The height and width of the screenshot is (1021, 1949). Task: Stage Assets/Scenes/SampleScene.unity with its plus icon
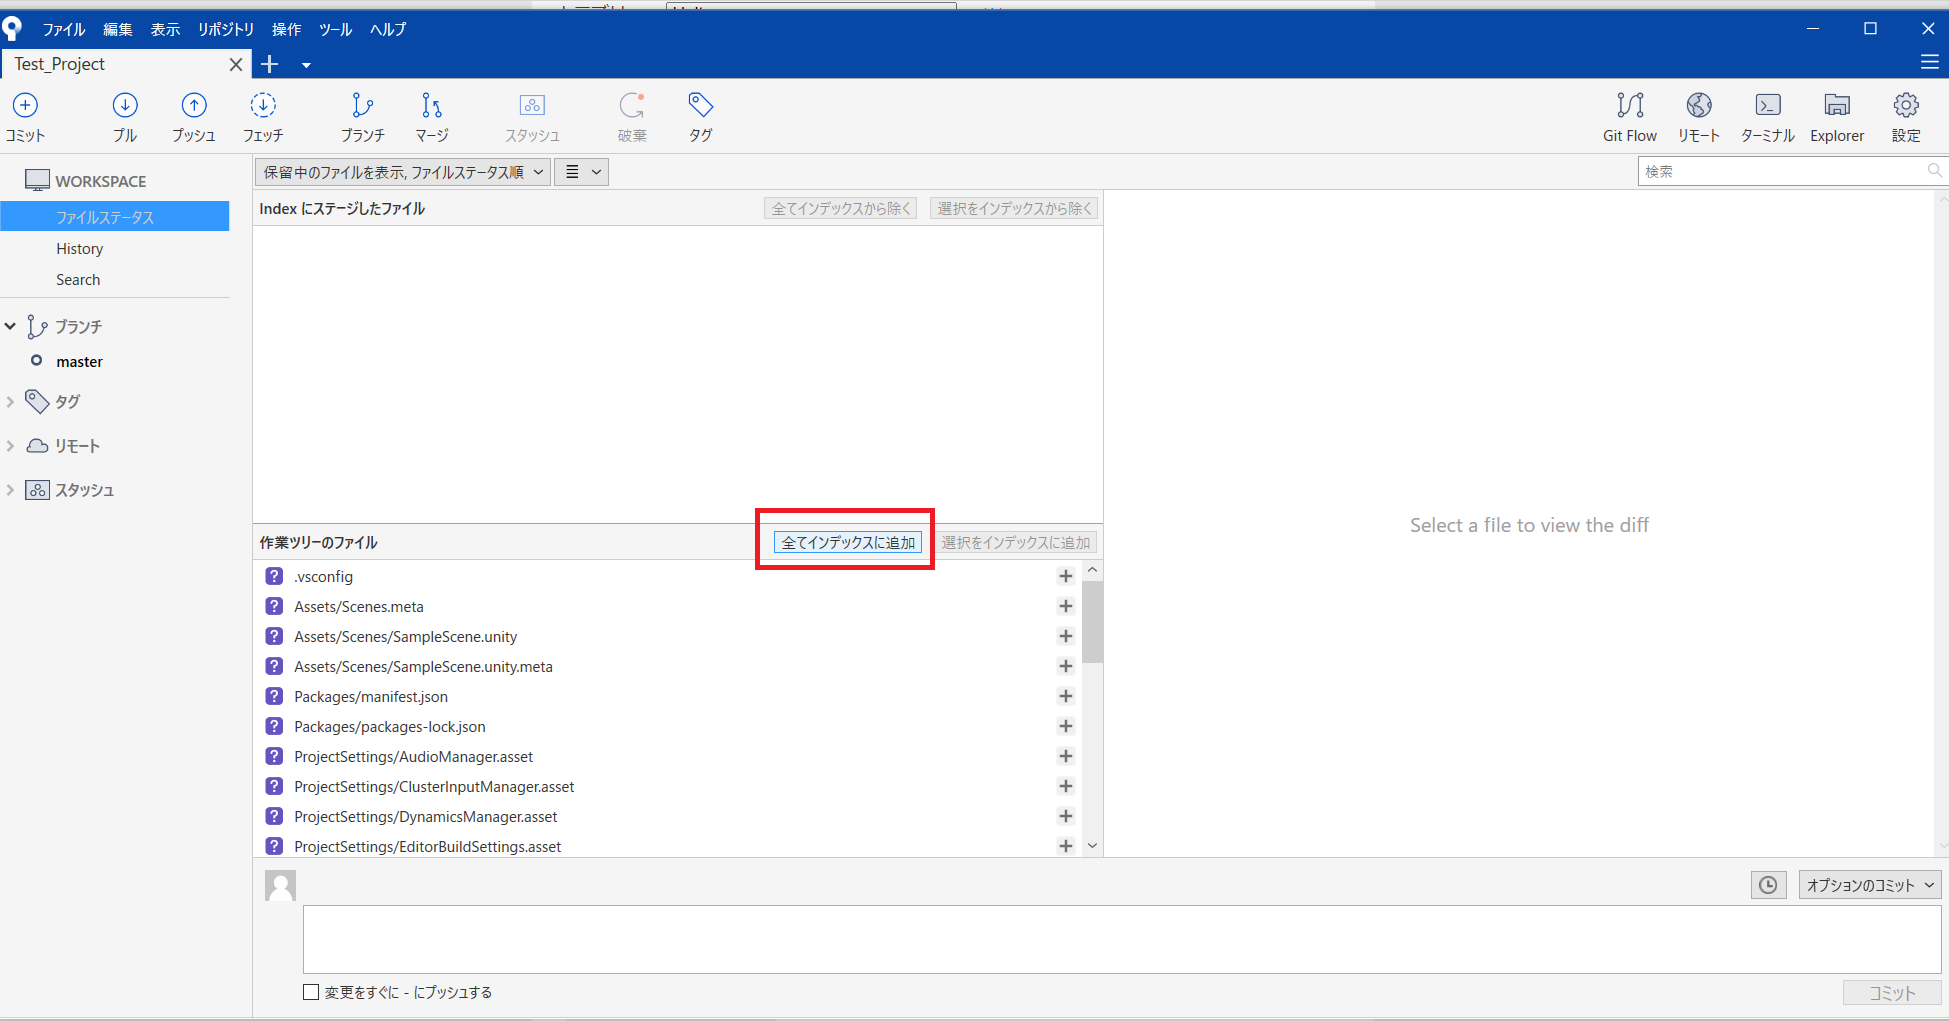pos(1065,636)
